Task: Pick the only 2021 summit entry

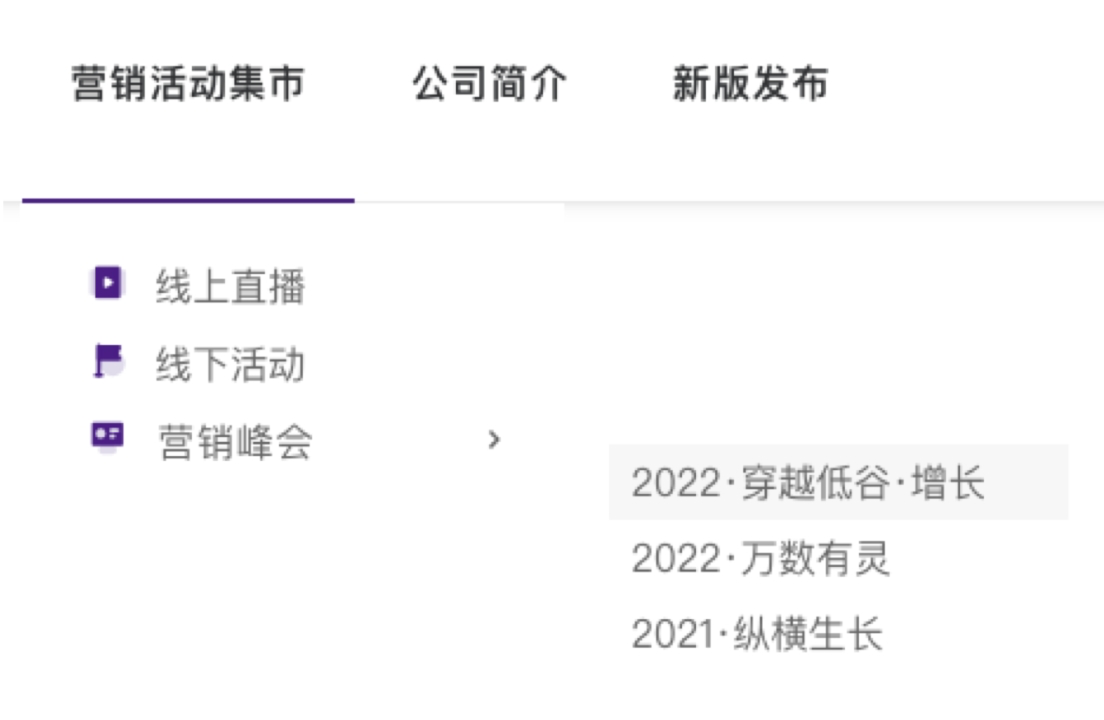Action: coord(757,634)
